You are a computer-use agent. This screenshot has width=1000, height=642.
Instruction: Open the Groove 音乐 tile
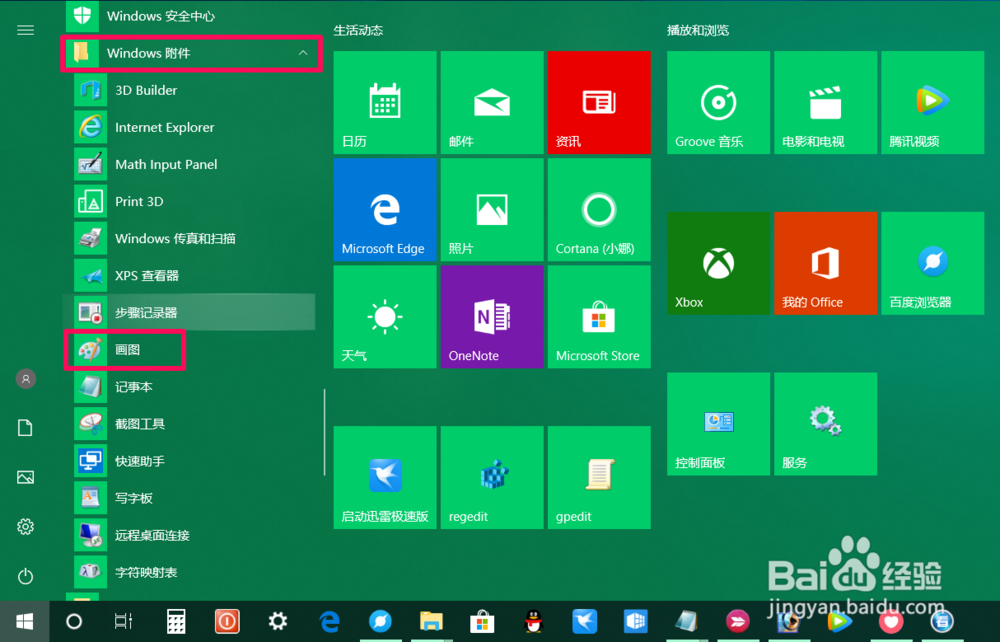[719, 103]
